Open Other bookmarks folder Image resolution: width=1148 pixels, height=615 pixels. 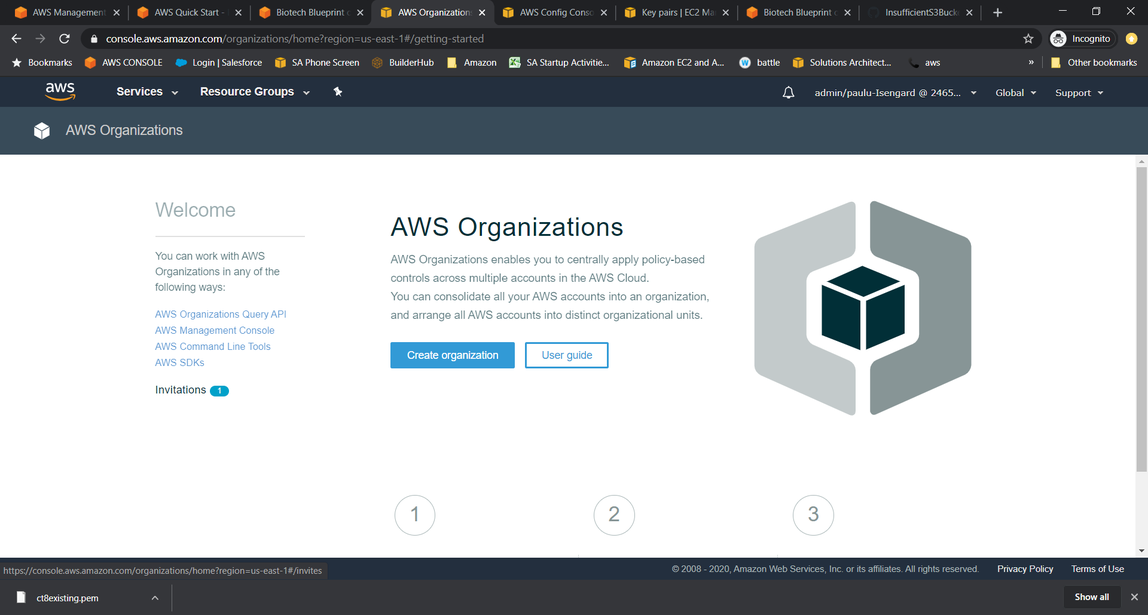[1094, 63]
